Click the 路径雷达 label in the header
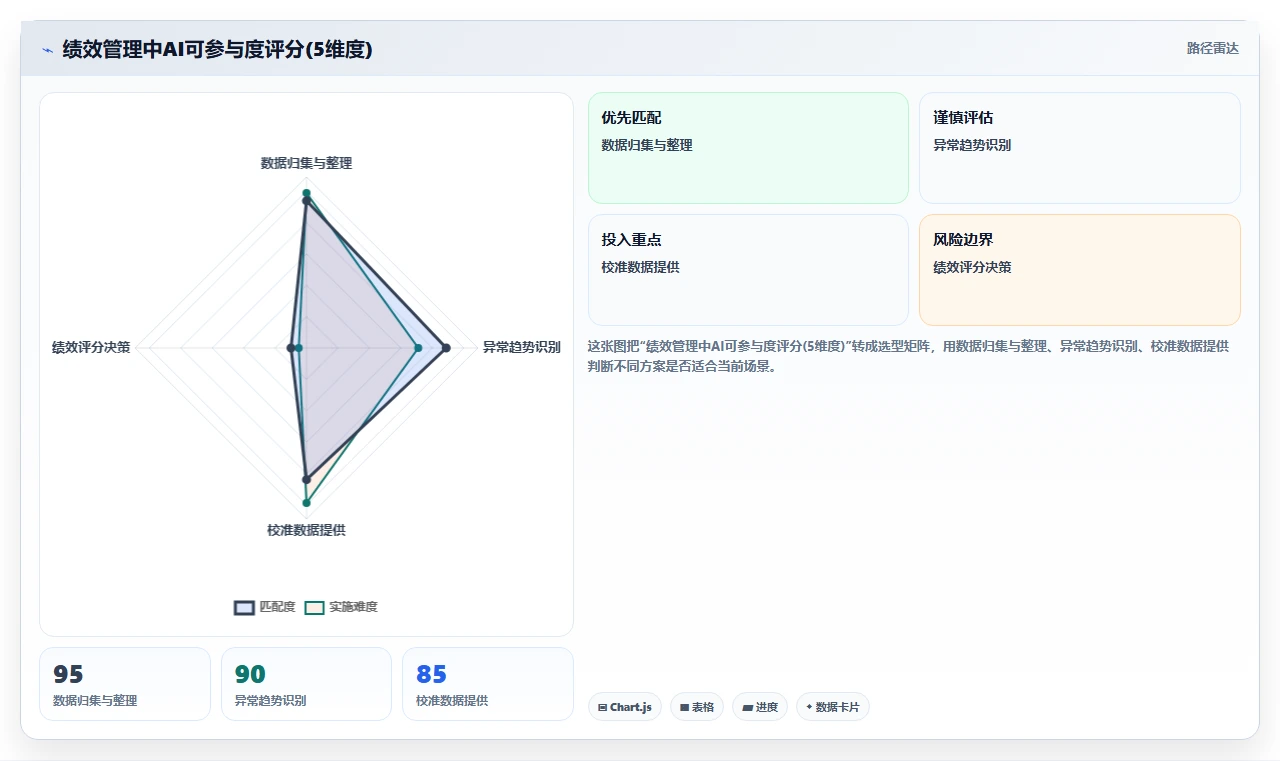1280x761 pixels. coord(1212,48)
